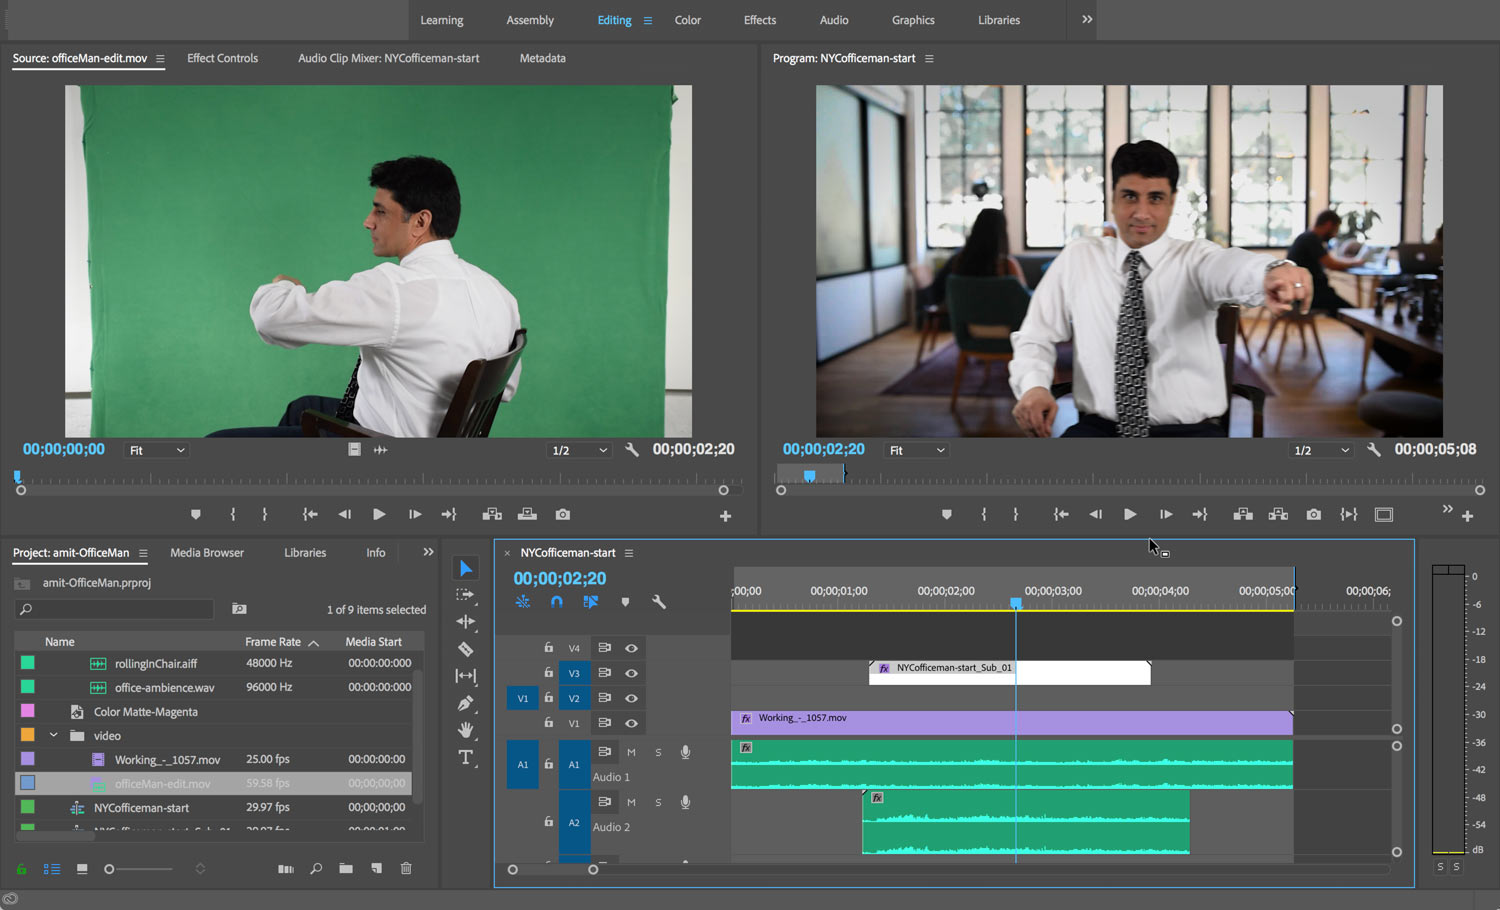Create a new bin in the Project panel

point(346,868)
